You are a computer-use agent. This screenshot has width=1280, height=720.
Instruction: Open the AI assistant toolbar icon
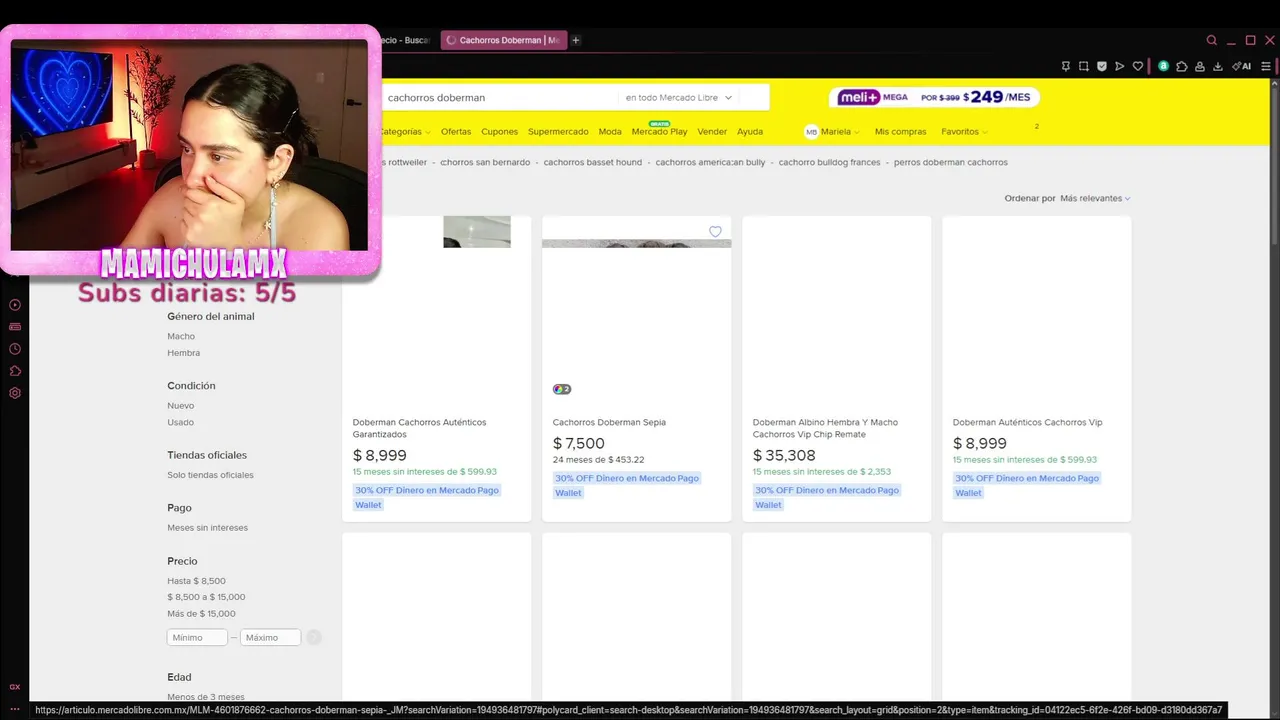[1241, 66]
